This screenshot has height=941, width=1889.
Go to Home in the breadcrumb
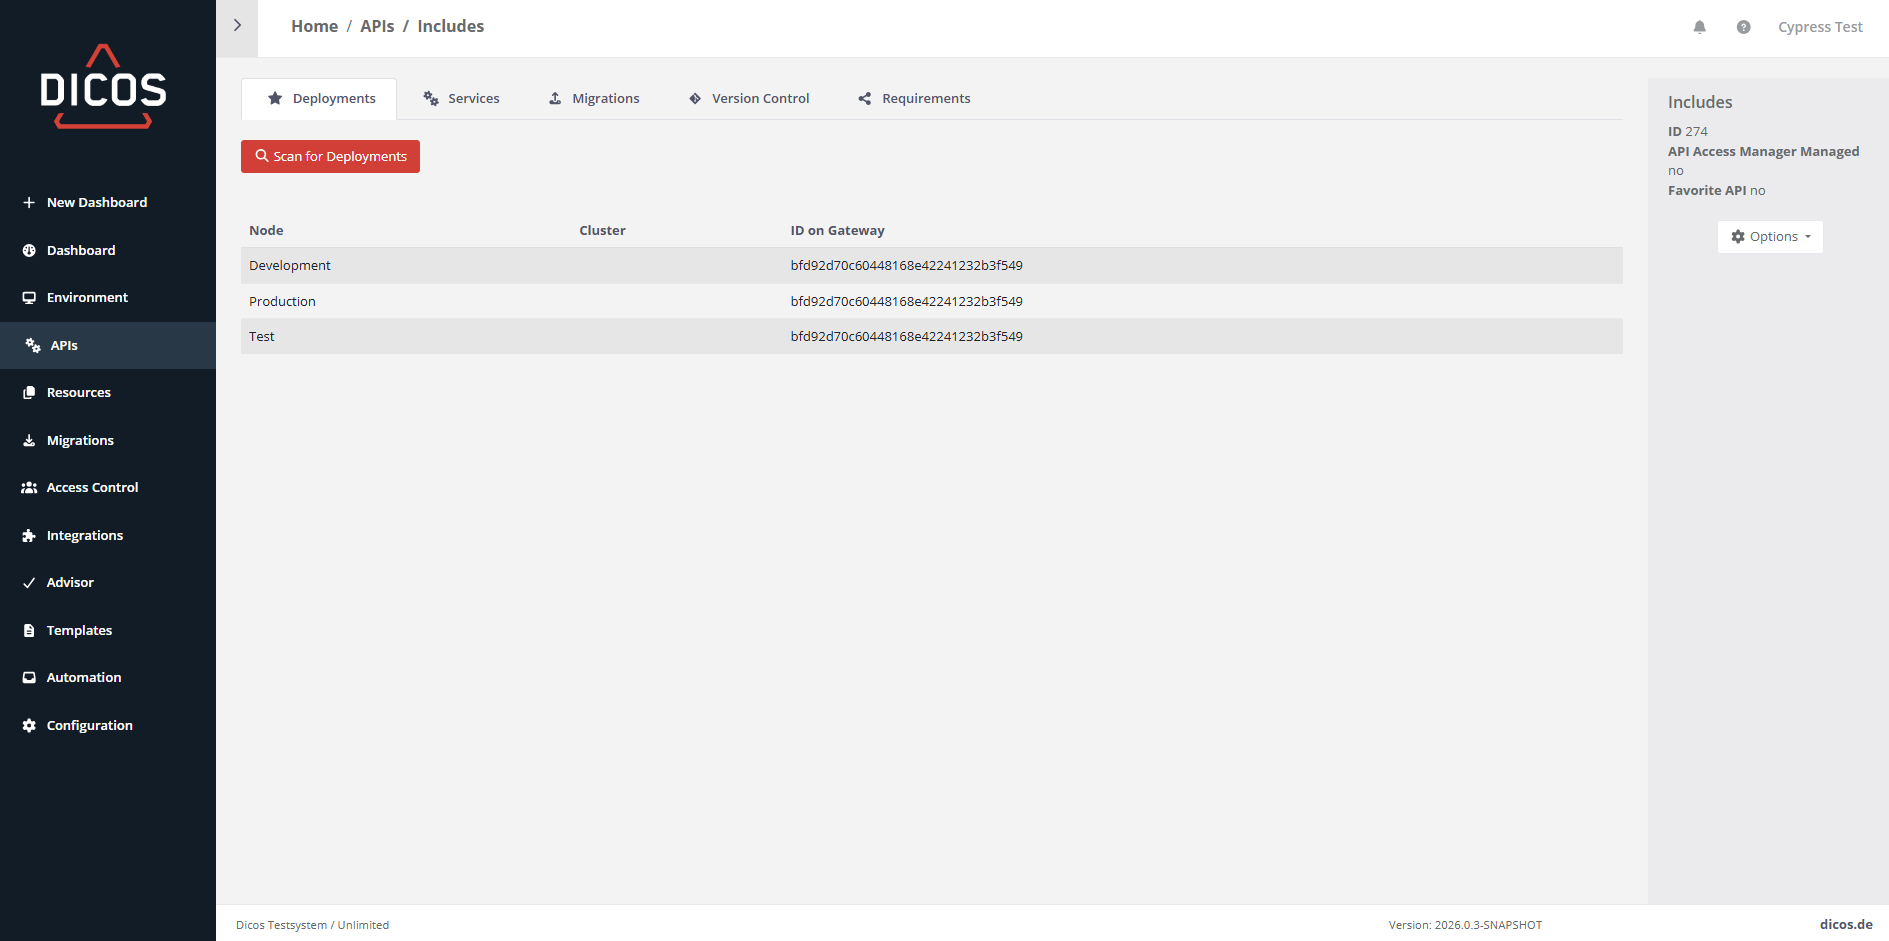(314, 26)
